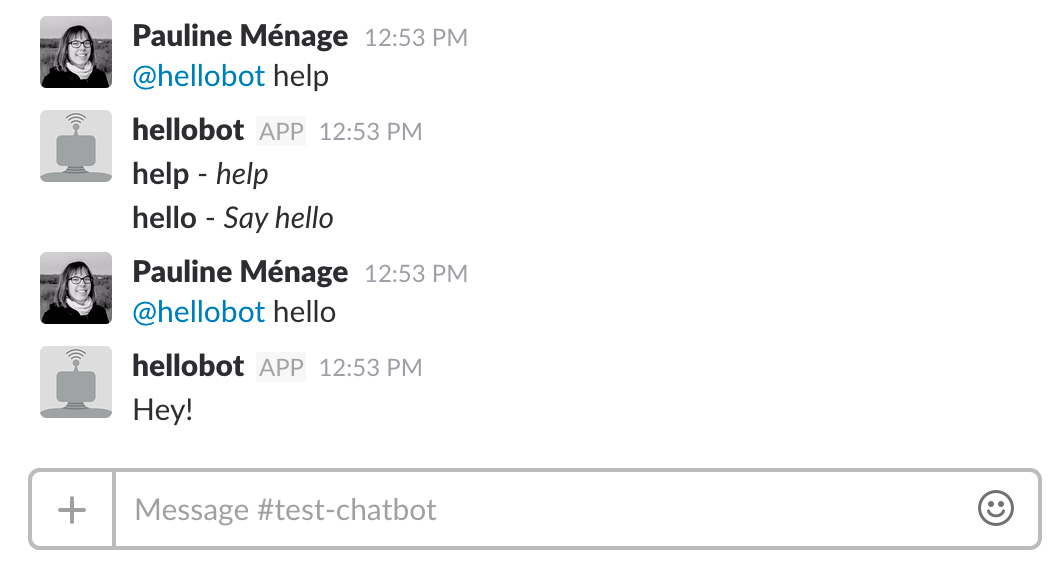
Task: Click hellobot's avatar beside the help command list
Action: point(75,146)
